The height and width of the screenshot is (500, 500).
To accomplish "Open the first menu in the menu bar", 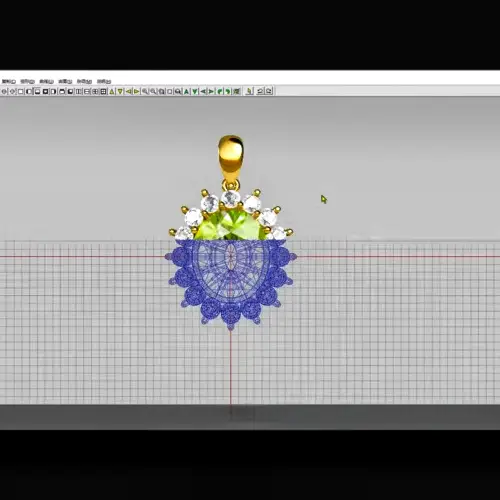I will [x=9, y=81].
